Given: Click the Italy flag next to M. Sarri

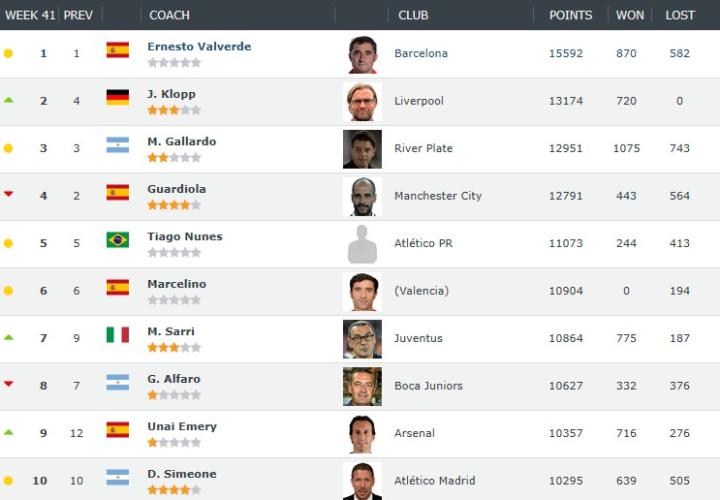Looking at the screenshot, I should (x=118, y=335).
